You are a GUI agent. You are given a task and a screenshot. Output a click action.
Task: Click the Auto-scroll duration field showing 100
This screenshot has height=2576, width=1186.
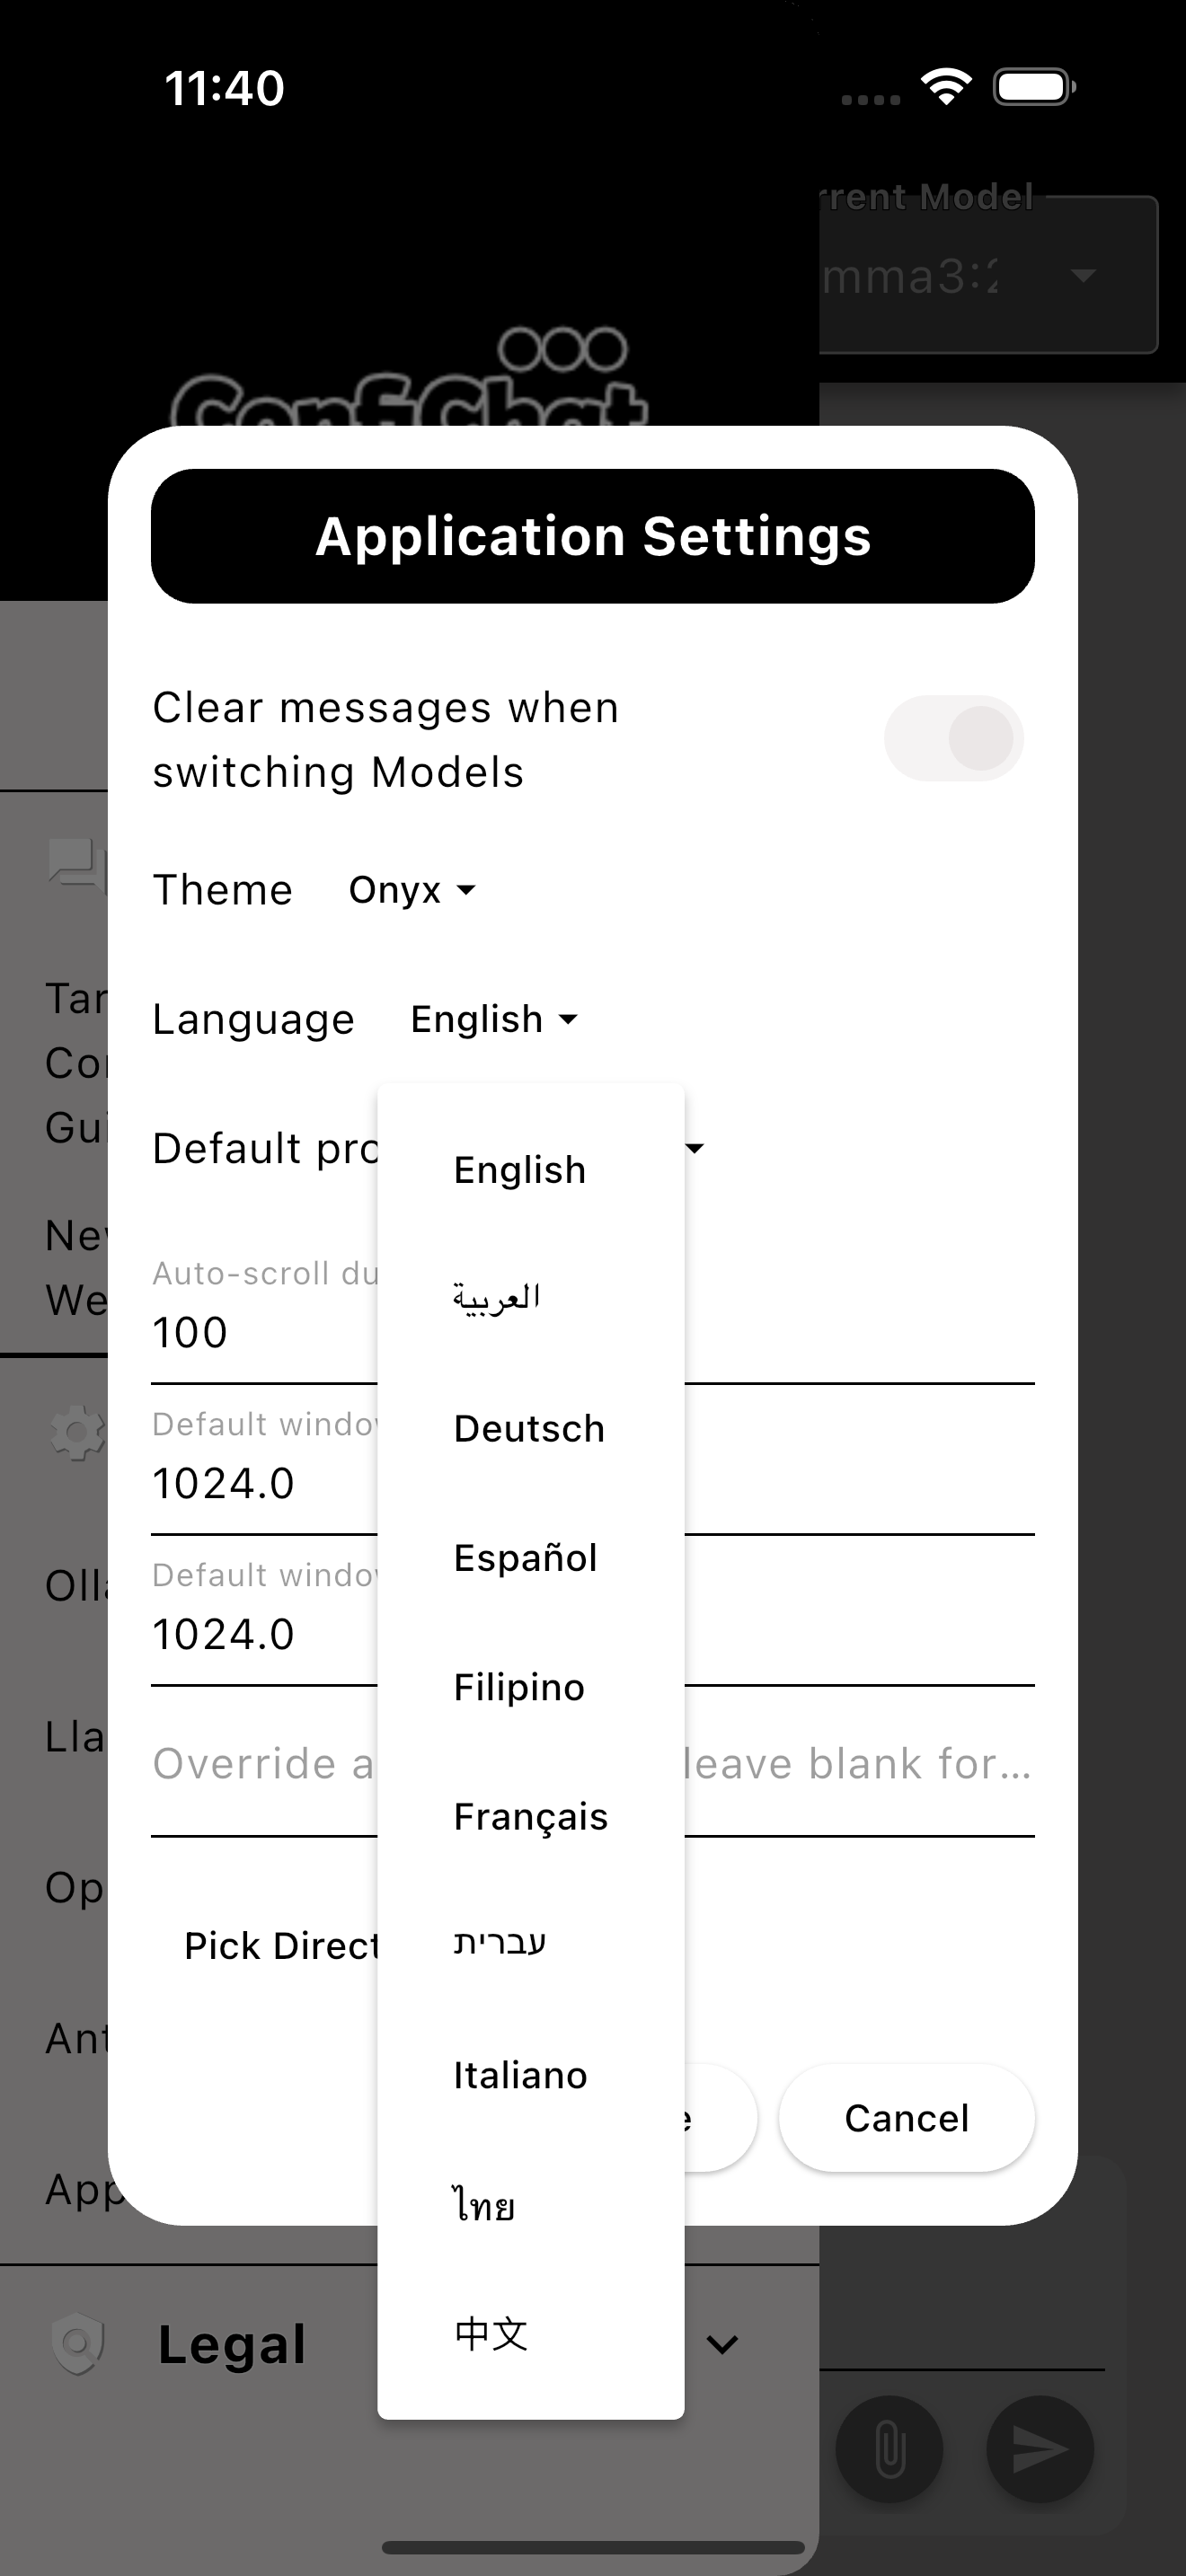(592, 1320)
